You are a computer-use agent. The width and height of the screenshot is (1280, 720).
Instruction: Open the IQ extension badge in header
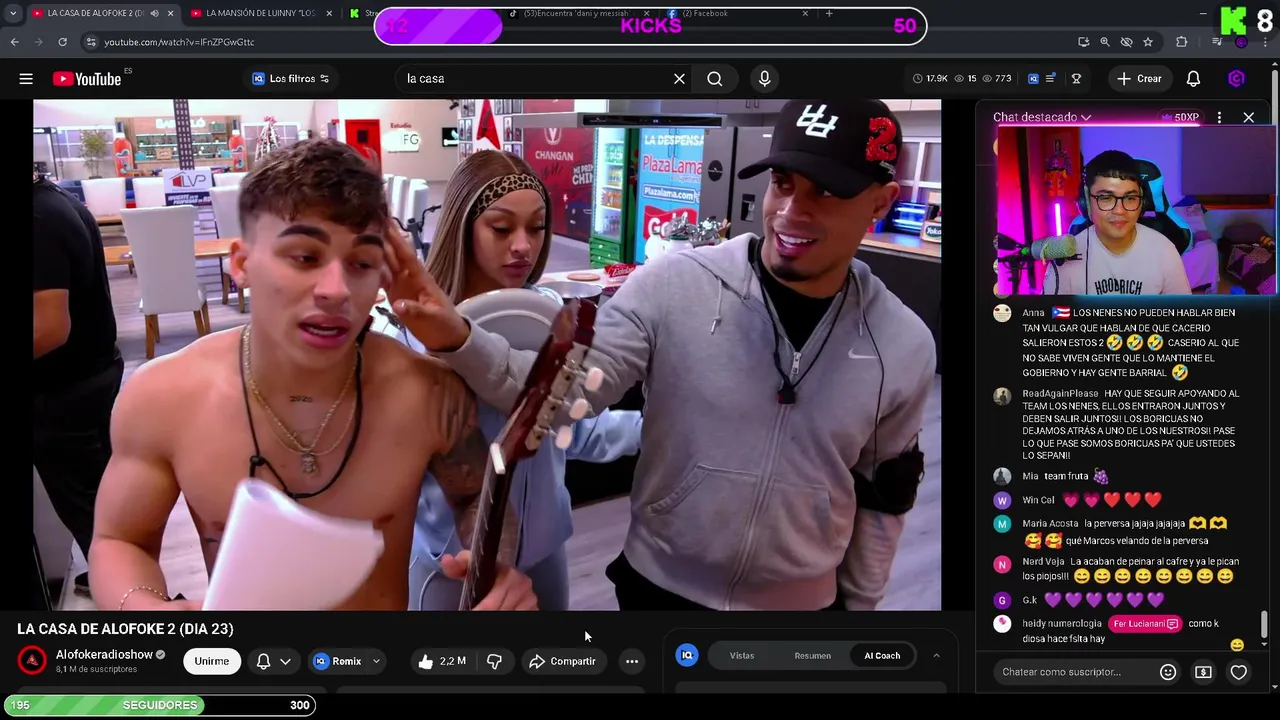pos(1034,79)
